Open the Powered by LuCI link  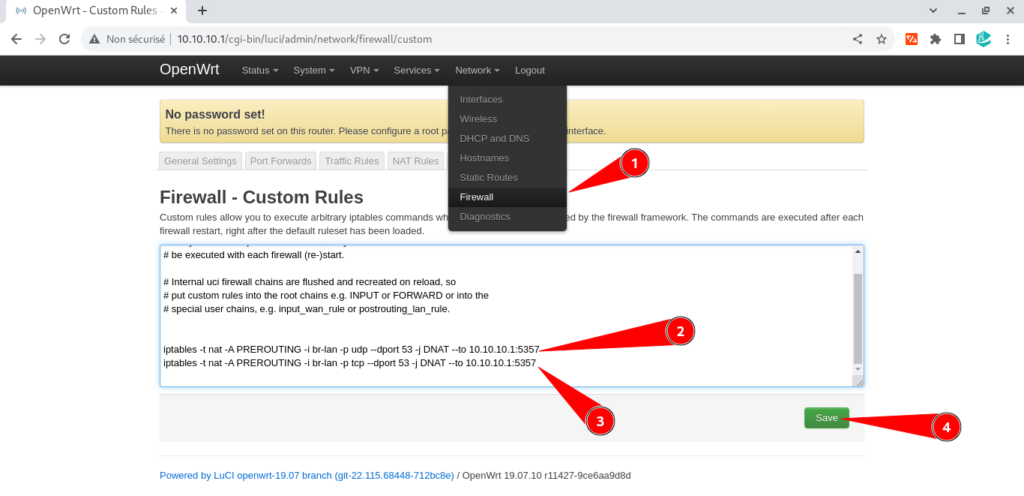point(307,476)
